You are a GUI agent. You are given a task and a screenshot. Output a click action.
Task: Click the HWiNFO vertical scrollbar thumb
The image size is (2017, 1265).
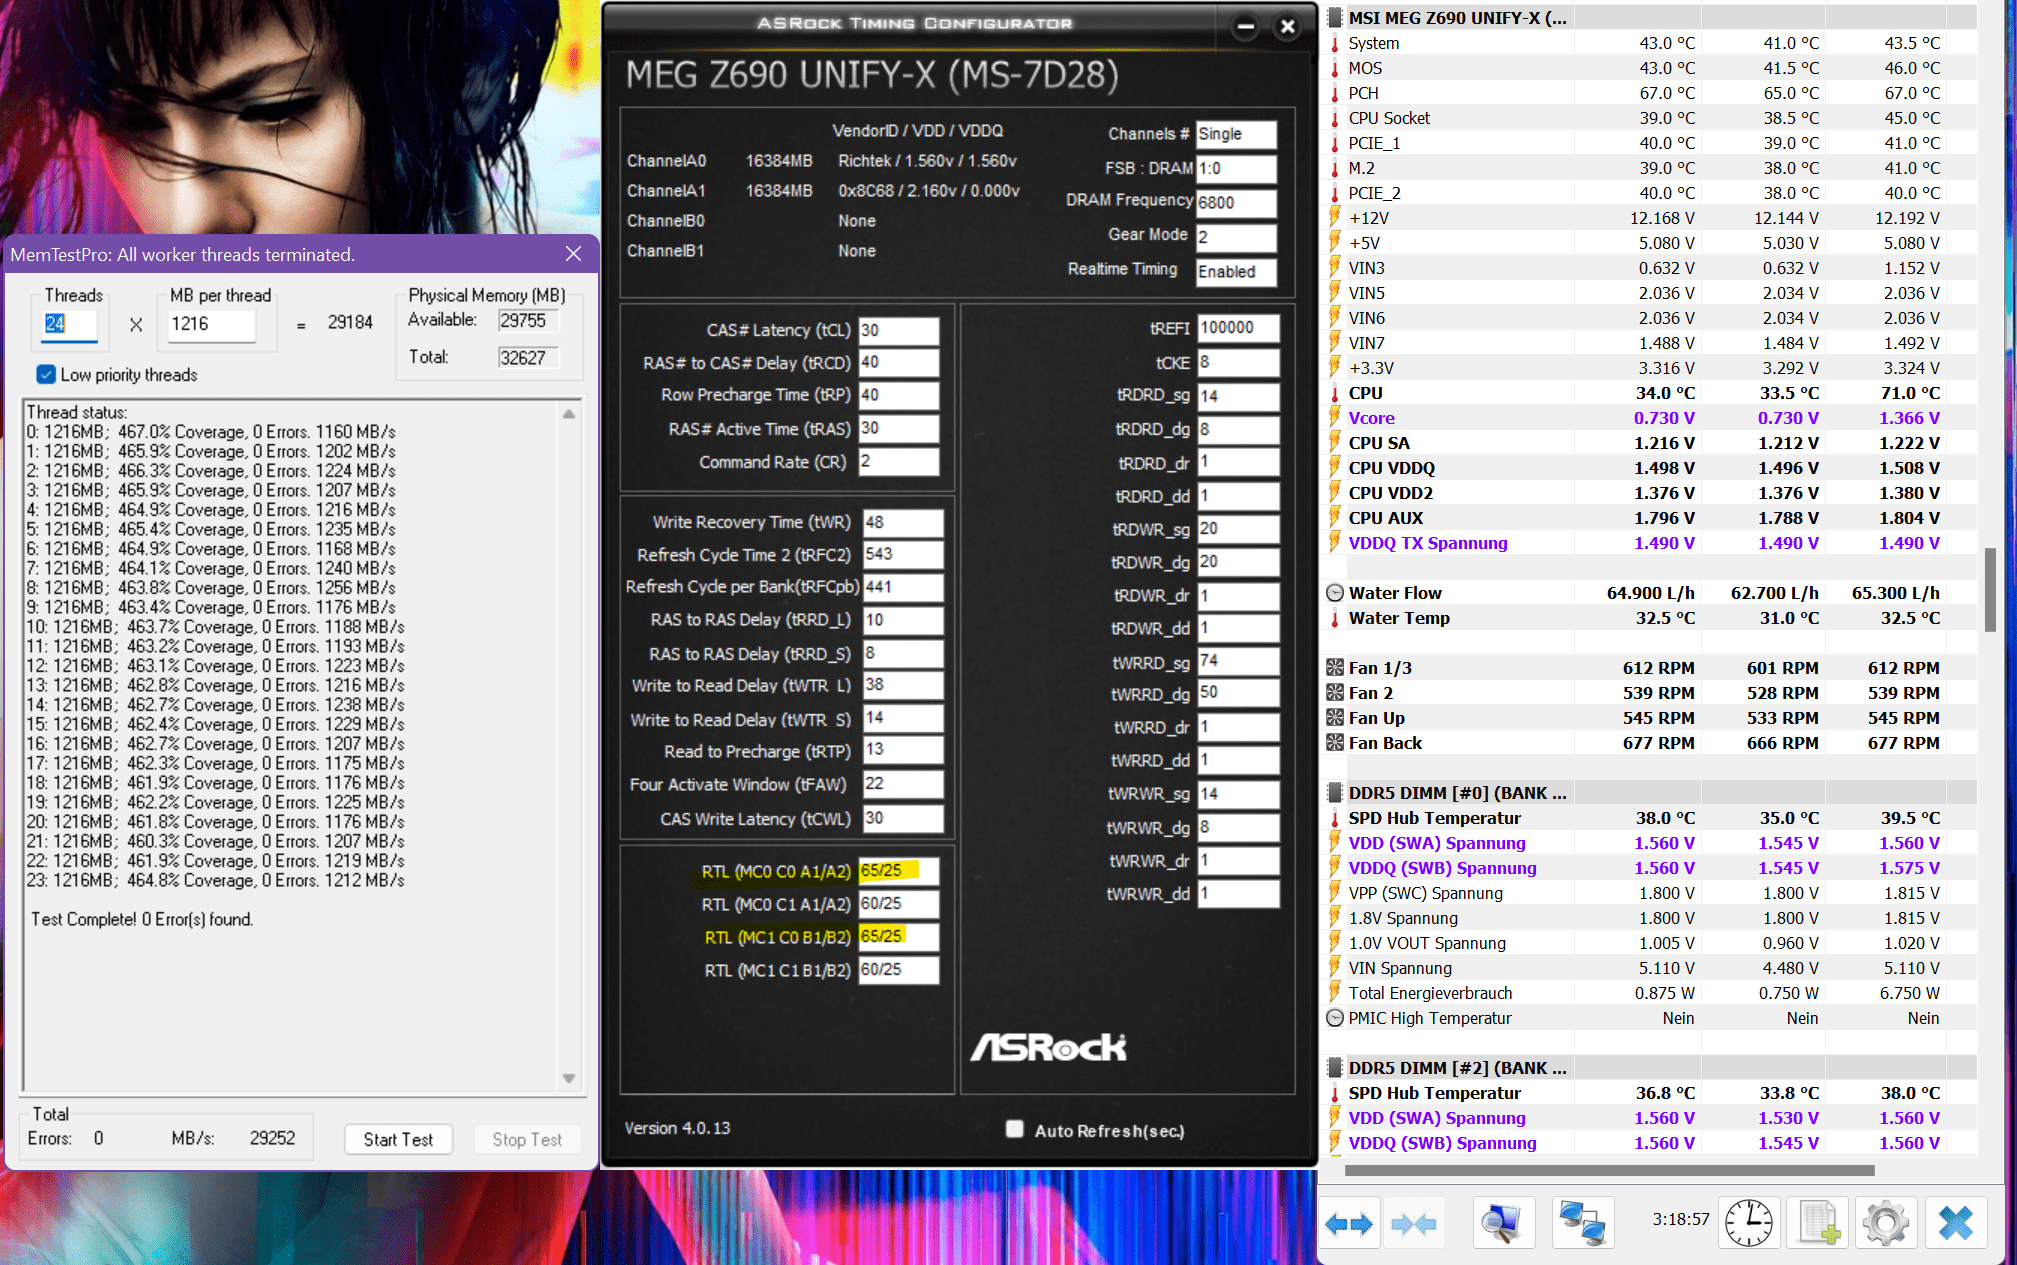click(1990, 589)
